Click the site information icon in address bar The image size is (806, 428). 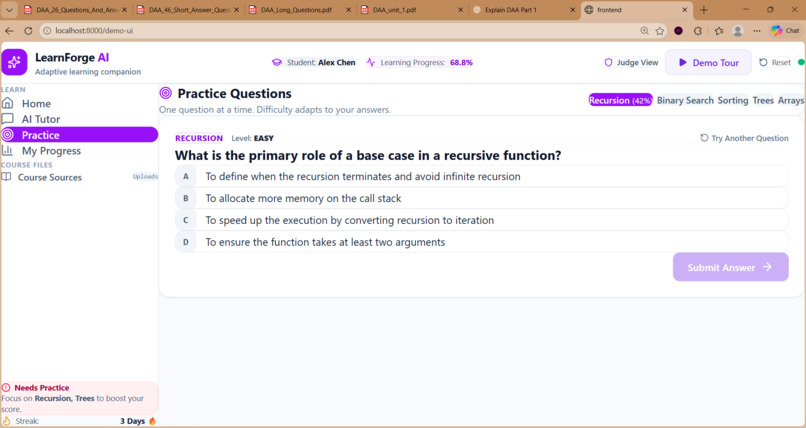[x=47, y=31]
